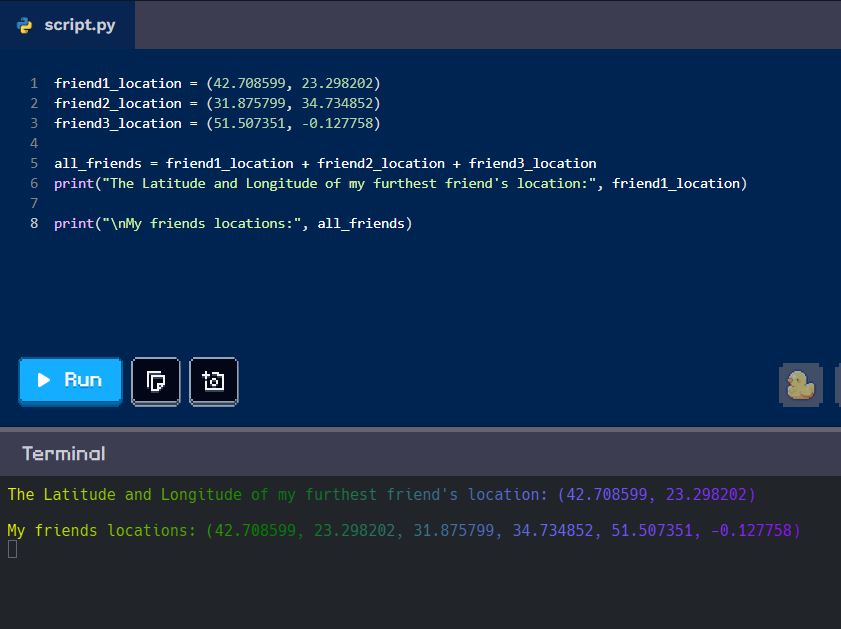Click the terminal cursor prompt
The image size is (841, 629).
pyautogui.click(x=12, y=549)
